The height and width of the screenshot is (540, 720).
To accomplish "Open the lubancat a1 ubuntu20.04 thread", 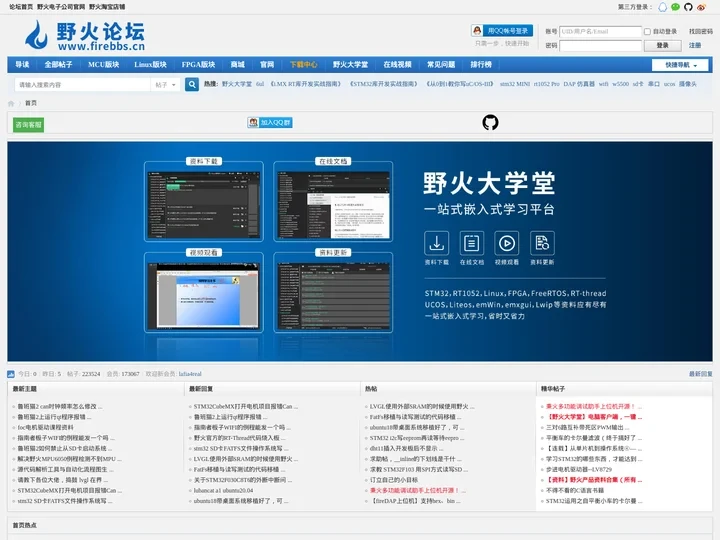I will 223,491.
